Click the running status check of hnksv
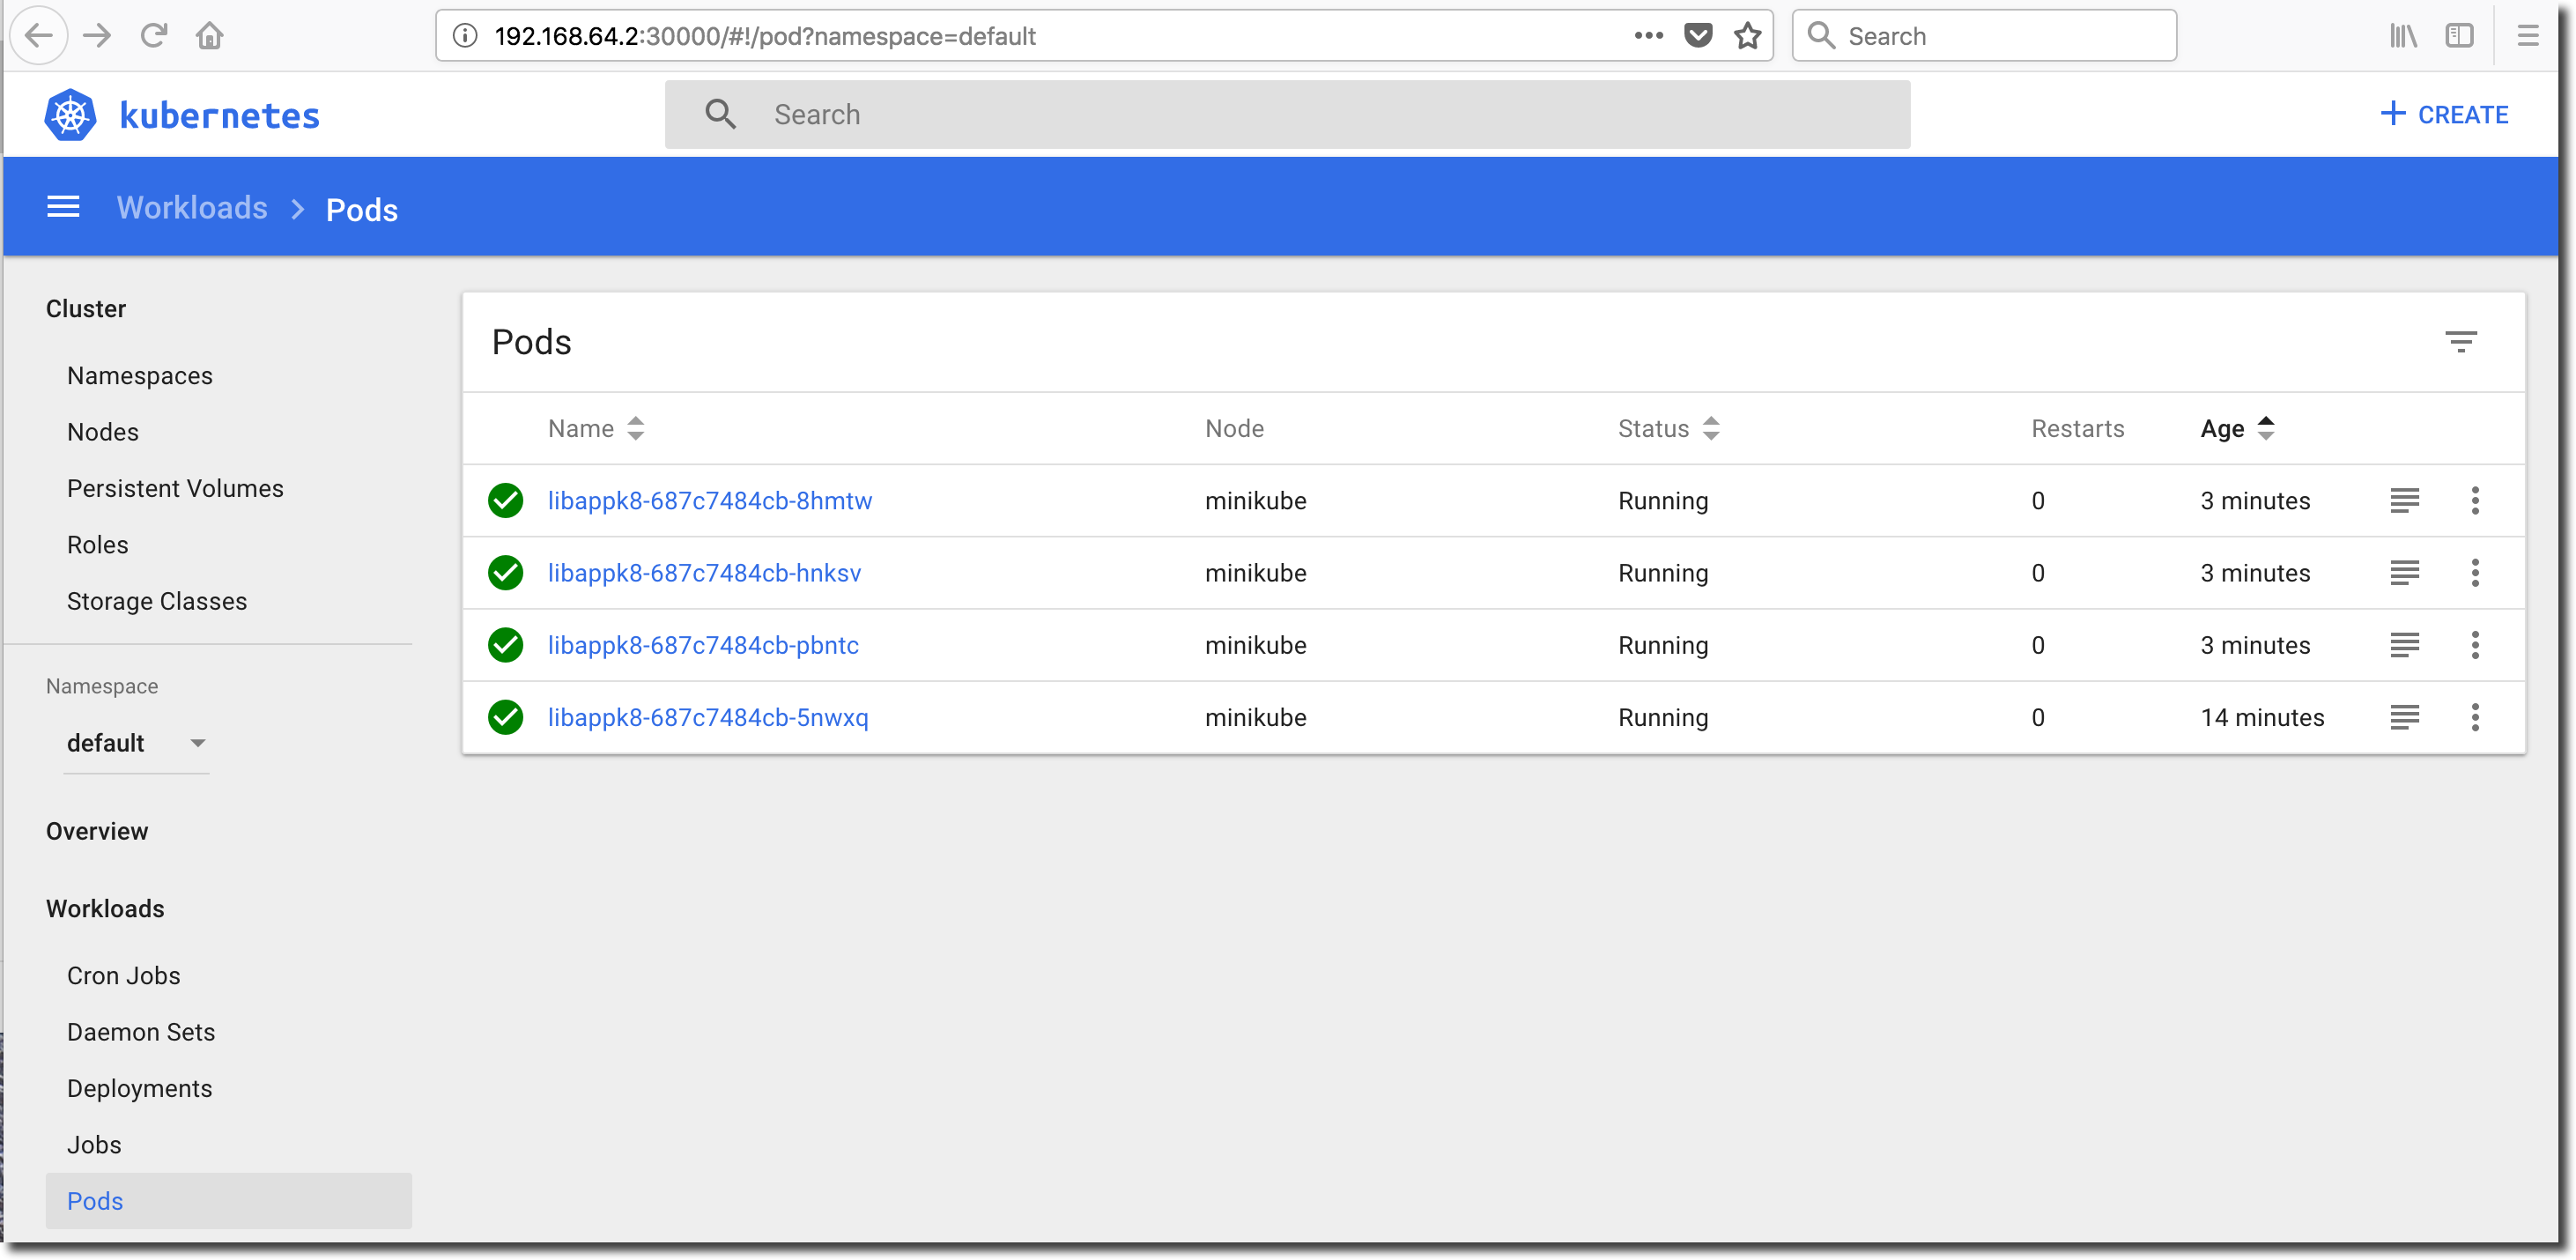 click(505, 572)
